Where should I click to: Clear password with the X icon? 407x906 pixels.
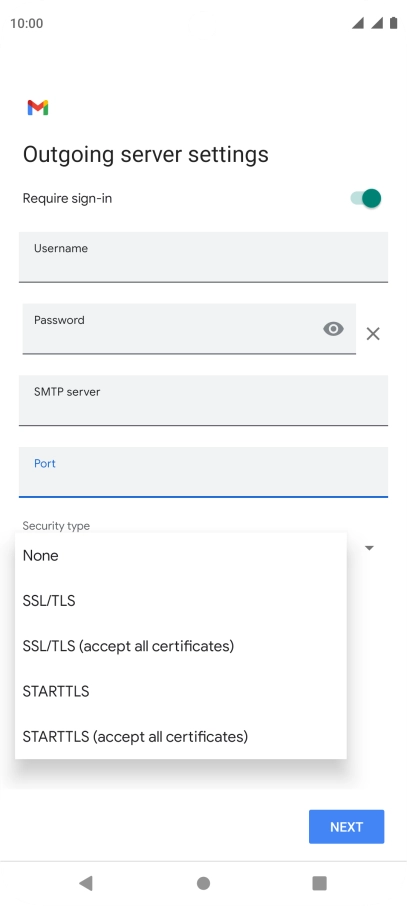tap(373, 333)
